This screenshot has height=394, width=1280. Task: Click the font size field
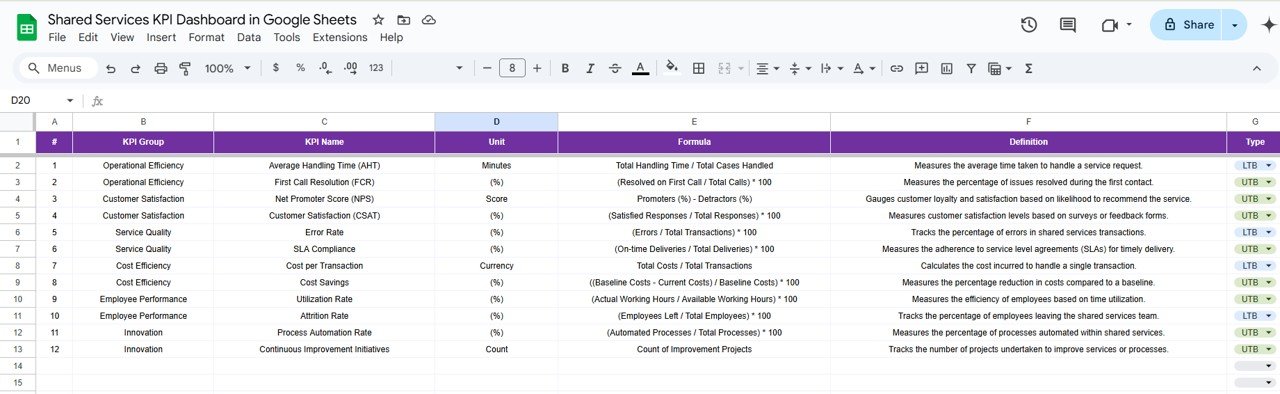(512, 68)
